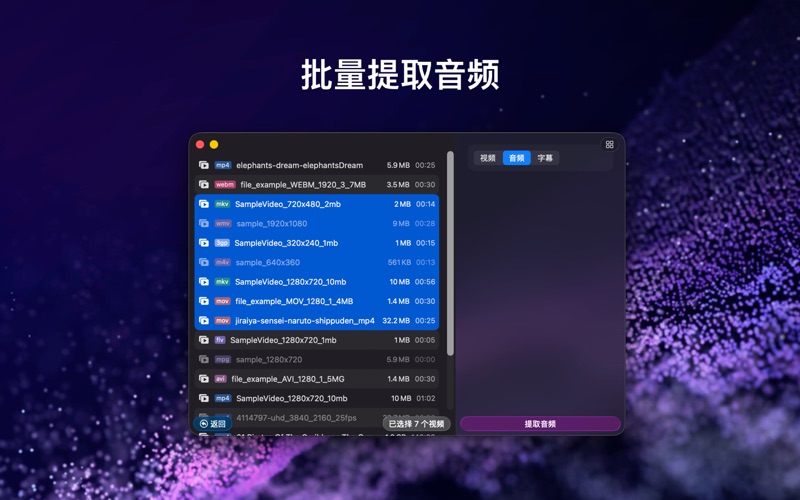Viewport: 800px width, 500px height.
Task: Click video icon beside SampleVideo_320x240_1mb
Action: tap(204, 243)
